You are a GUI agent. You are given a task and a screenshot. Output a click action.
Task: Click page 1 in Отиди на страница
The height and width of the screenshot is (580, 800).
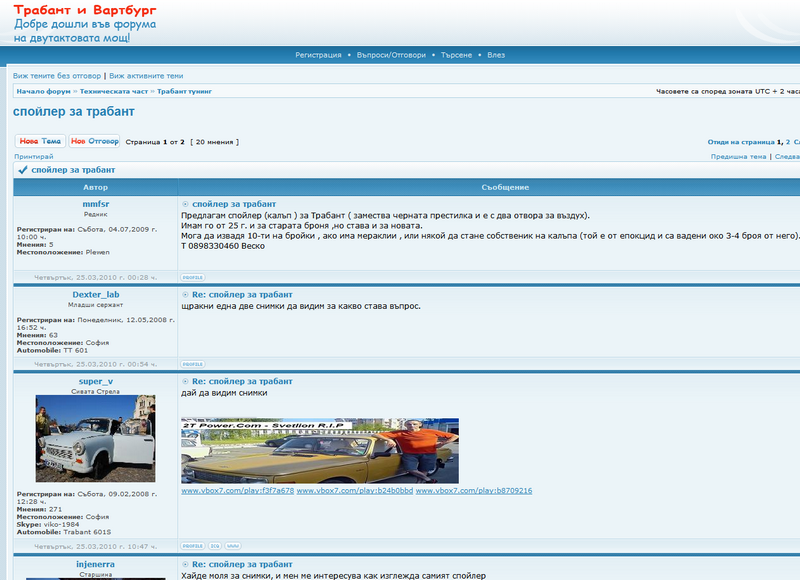pos(779,142)
